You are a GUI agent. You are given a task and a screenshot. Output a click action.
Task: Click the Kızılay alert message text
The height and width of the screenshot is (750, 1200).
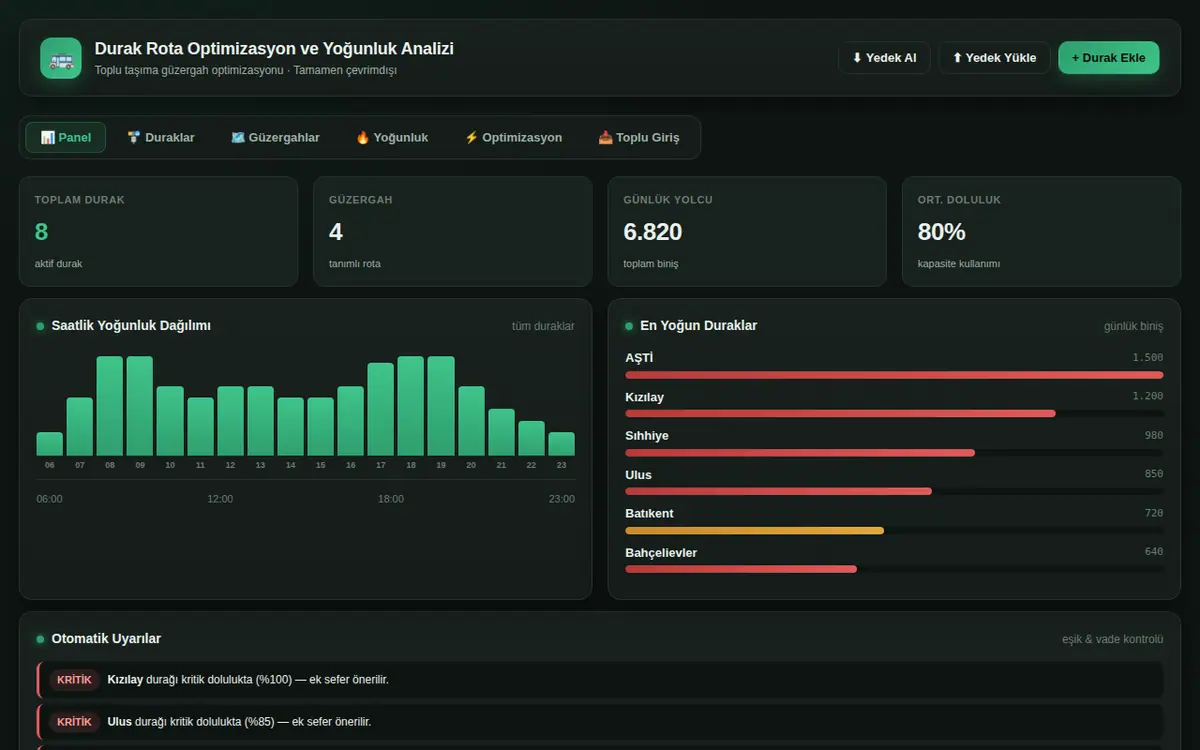[x=248, y=680]
